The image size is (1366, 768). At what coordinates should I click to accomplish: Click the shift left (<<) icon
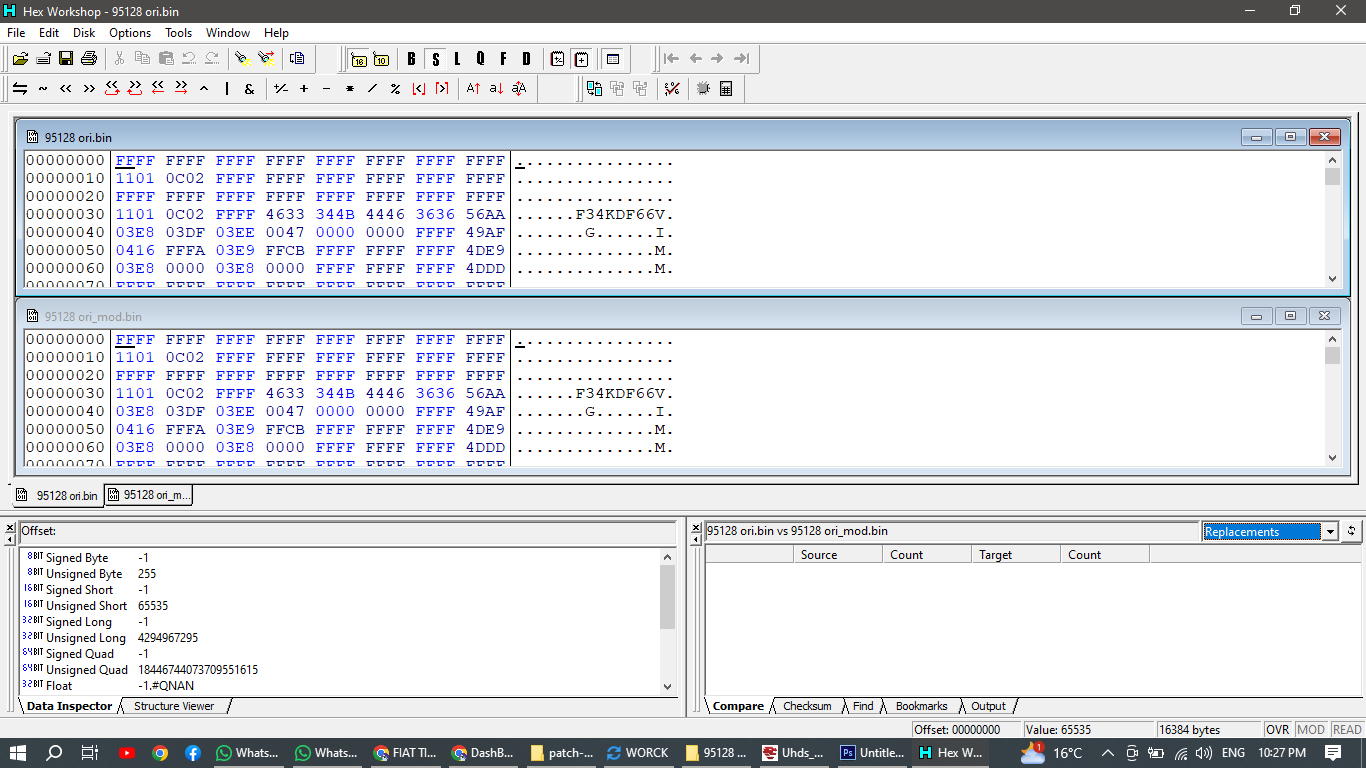click(x=66, y=89)
